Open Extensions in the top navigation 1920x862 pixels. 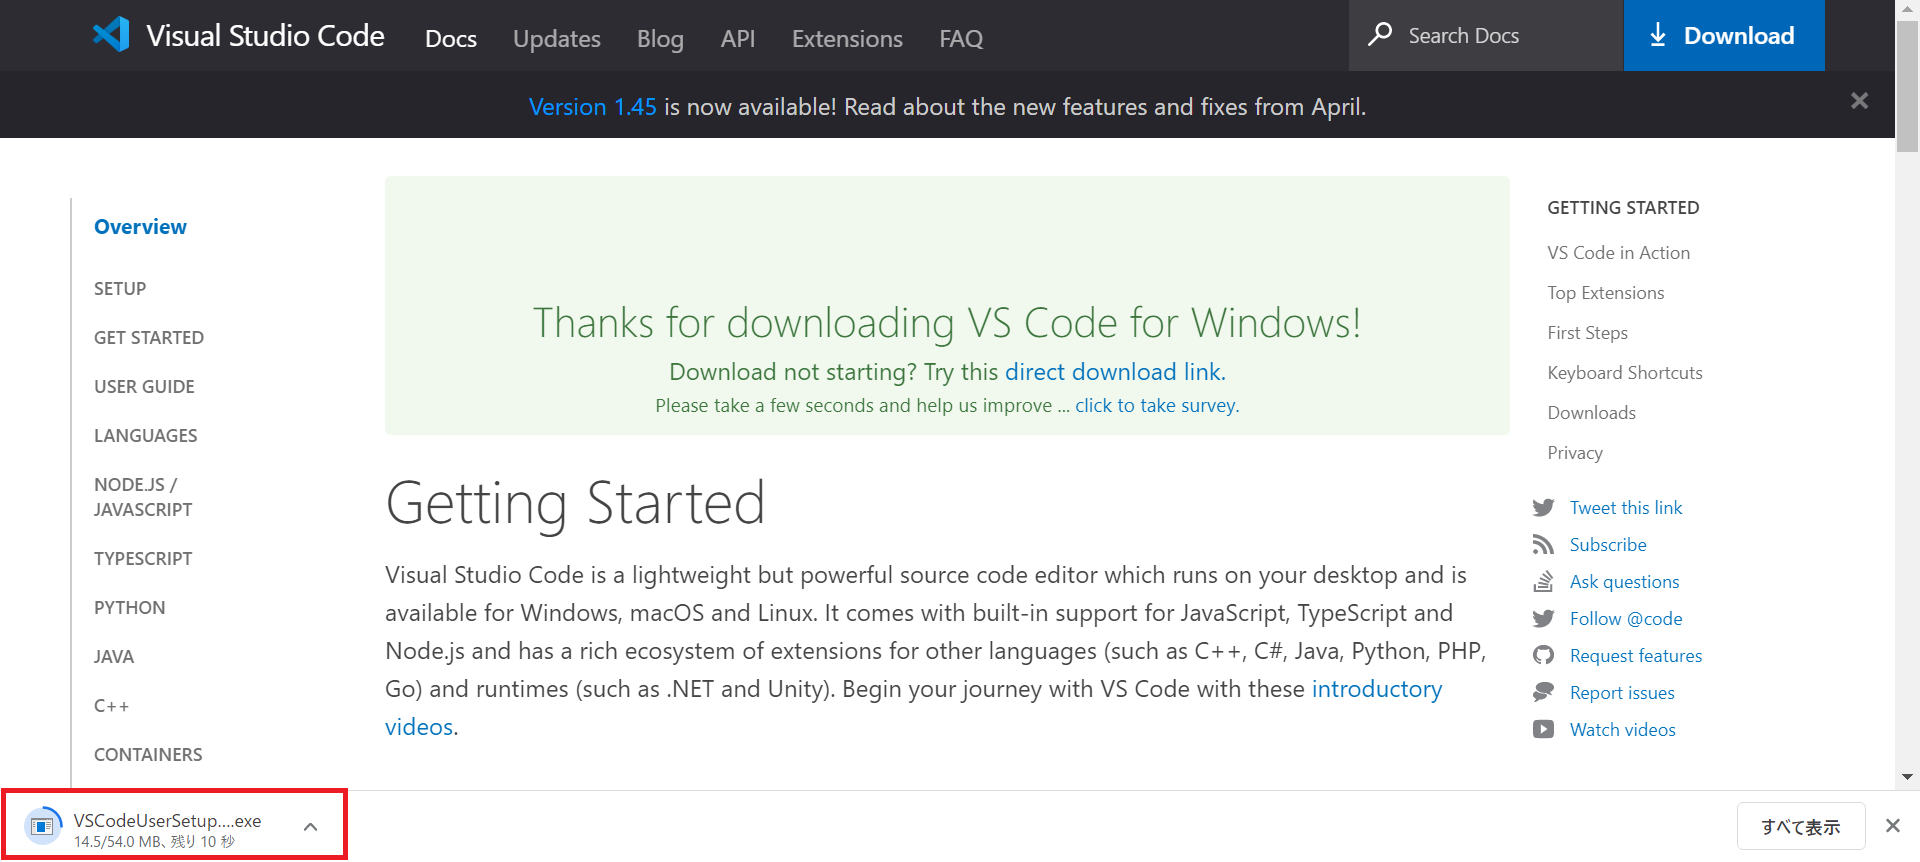[x=847, y=39]
